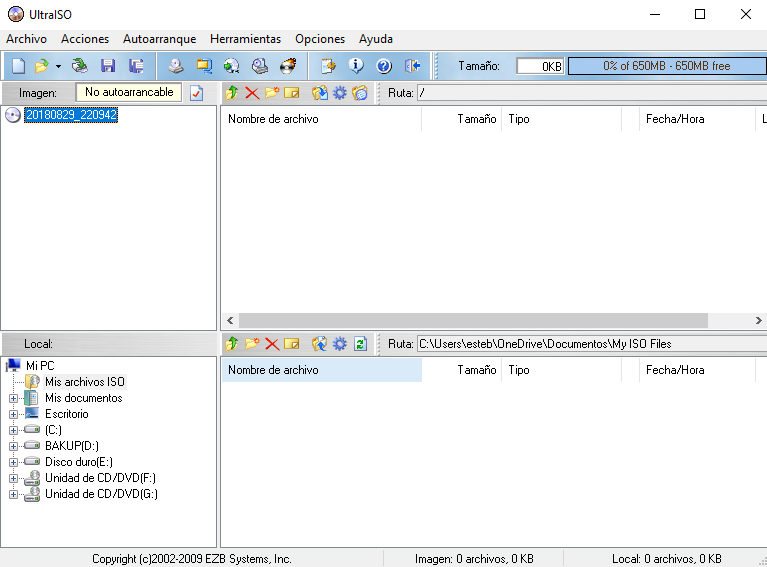Go up a folder in the local pane
Image resolution: width=767 pixels, height=567 pixels.
pos(232,344)
